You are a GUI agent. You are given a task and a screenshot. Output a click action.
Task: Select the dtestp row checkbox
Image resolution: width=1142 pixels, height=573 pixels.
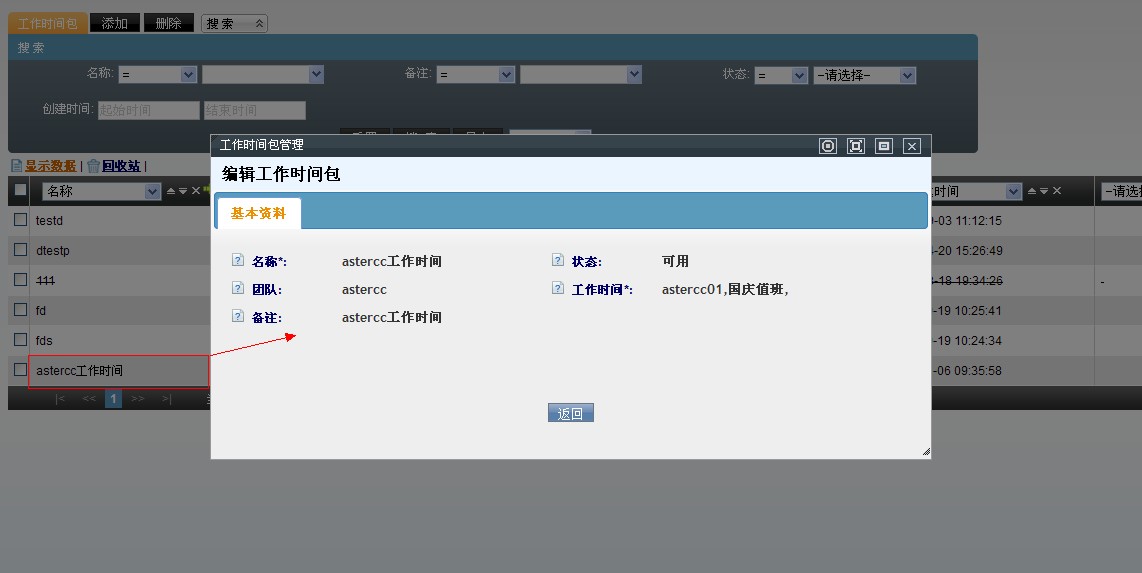[20, 250]
